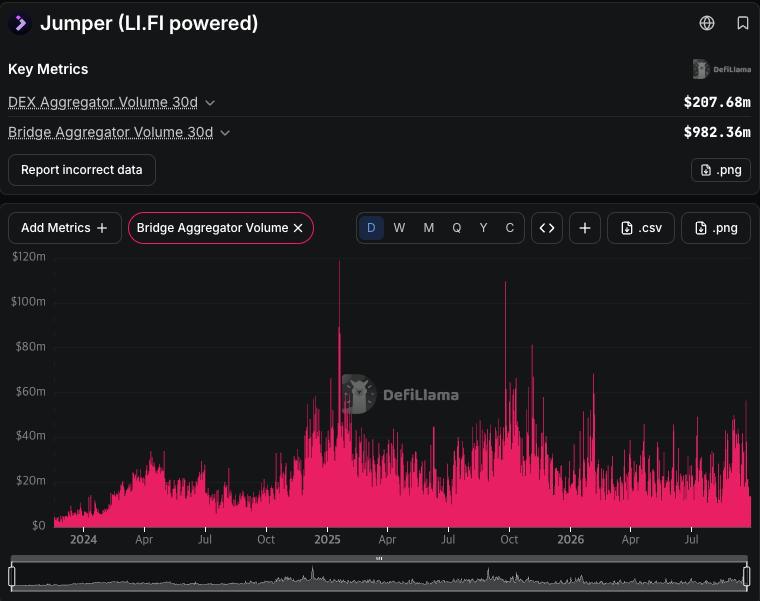Click the plus button beside embed icon
This screenshot has height=601, width=760.
585,228
